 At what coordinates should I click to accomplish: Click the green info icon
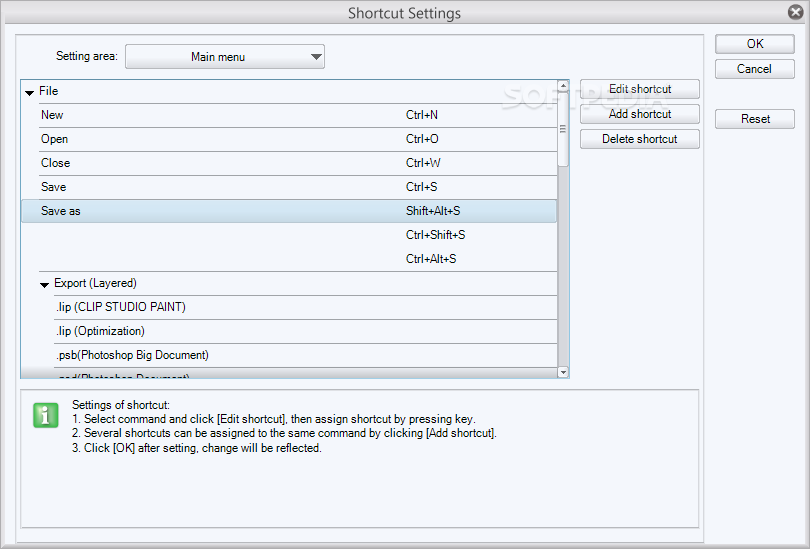(46, 415)
